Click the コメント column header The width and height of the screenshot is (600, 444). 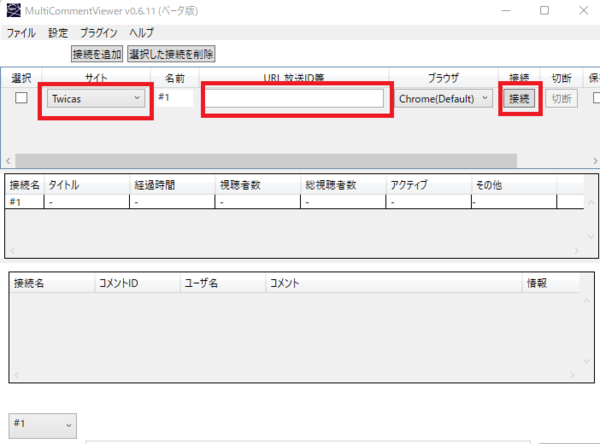[x=394, y=283]
